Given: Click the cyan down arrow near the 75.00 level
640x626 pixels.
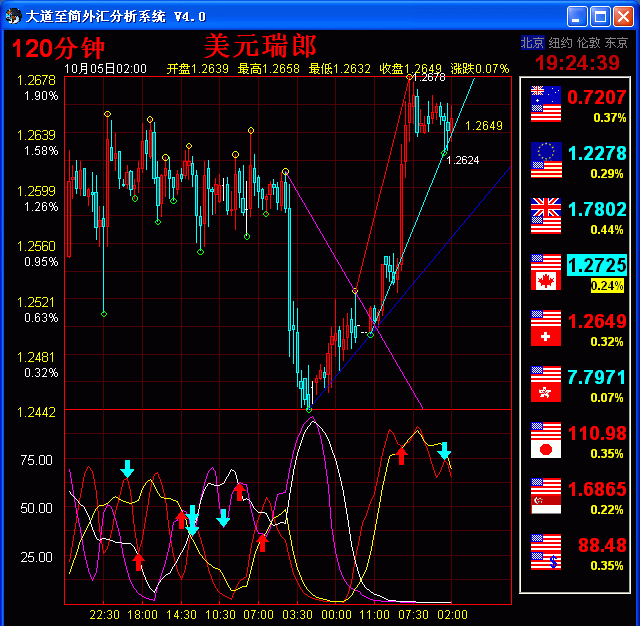Looking at the screenshot, I should (x=127, y=468).
